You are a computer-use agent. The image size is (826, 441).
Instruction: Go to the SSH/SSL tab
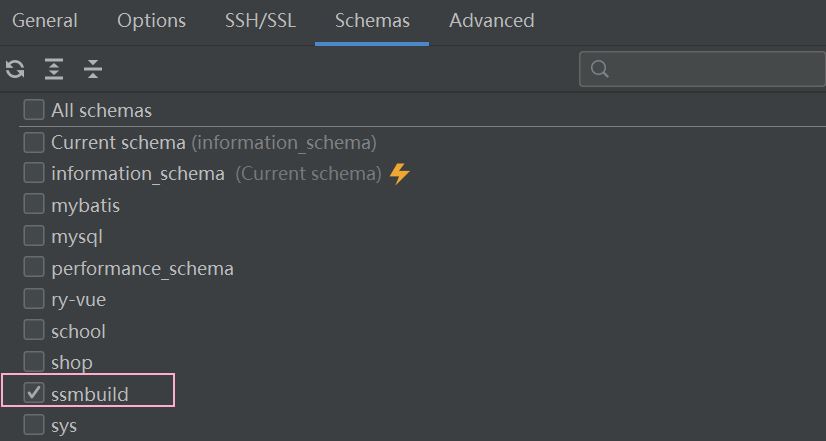(260, 21)
